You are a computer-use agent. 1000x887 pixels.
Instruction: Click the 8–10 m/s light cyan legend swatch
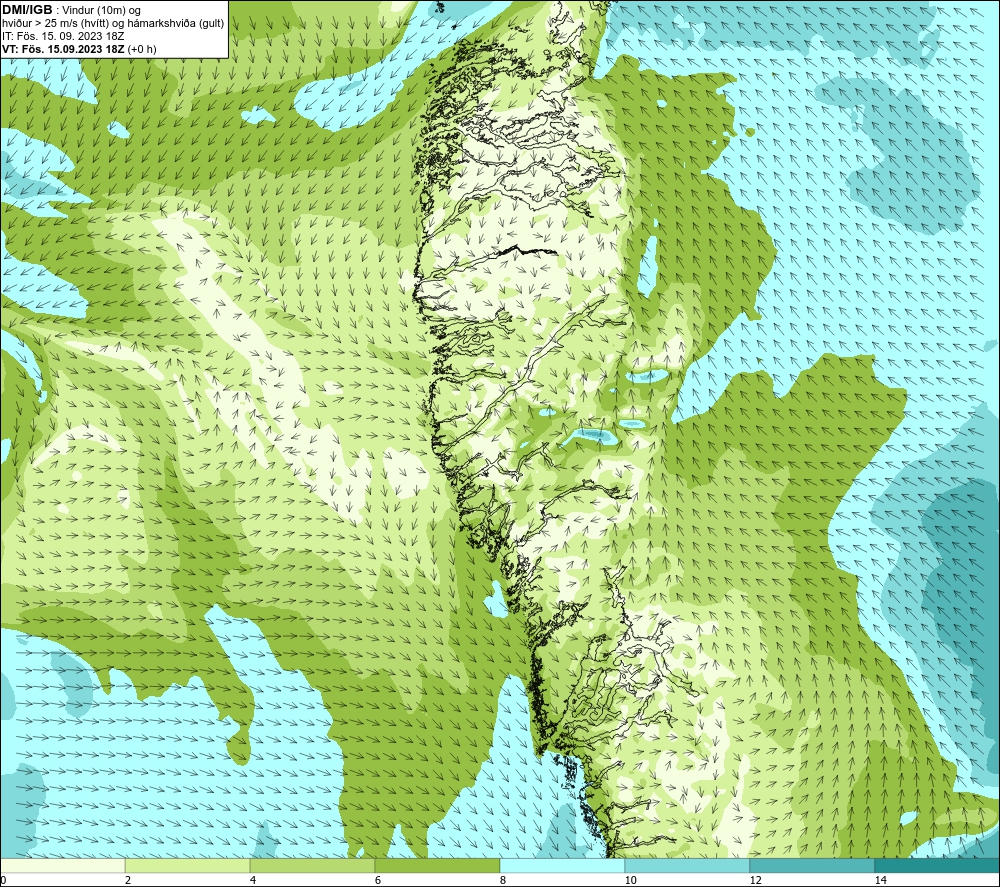[x=562, y=865]
